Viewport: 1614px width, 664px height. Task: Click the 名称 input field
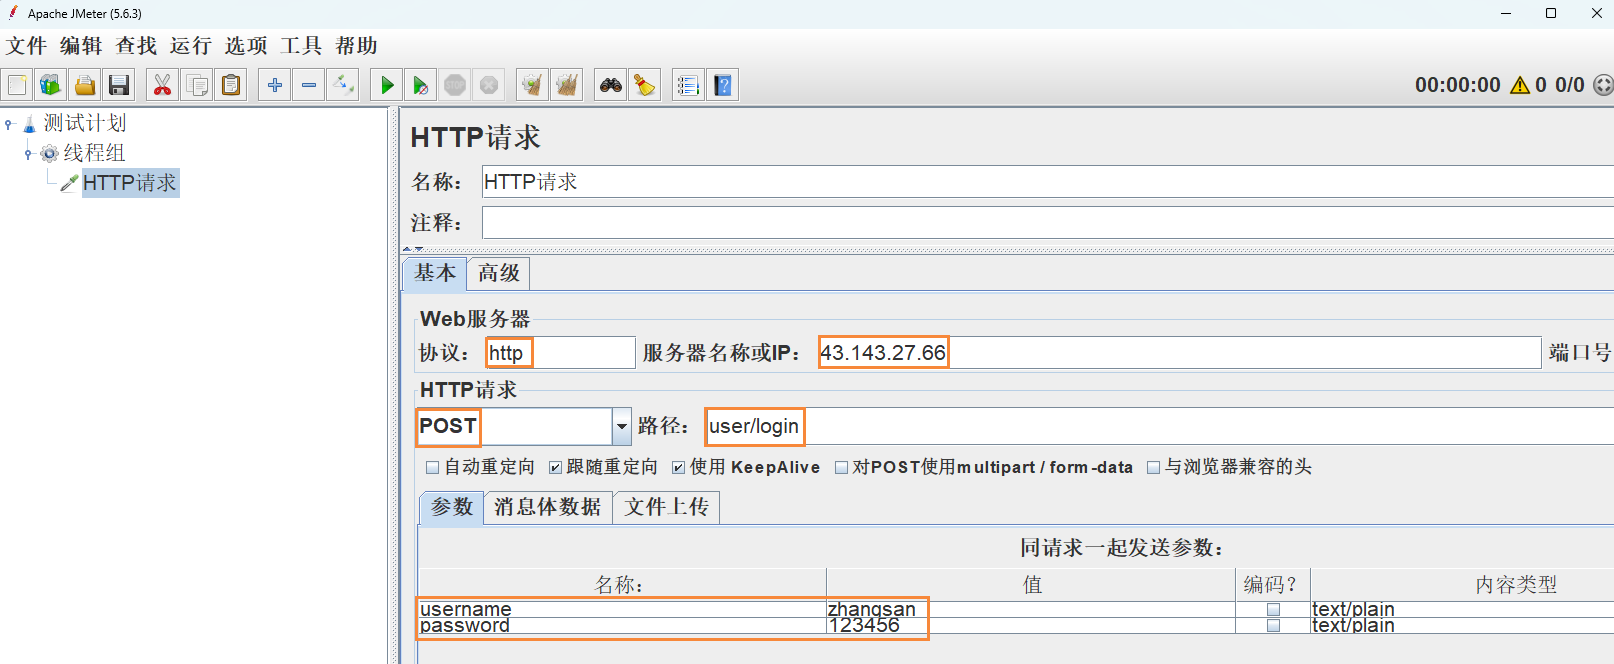[1048, 182]
